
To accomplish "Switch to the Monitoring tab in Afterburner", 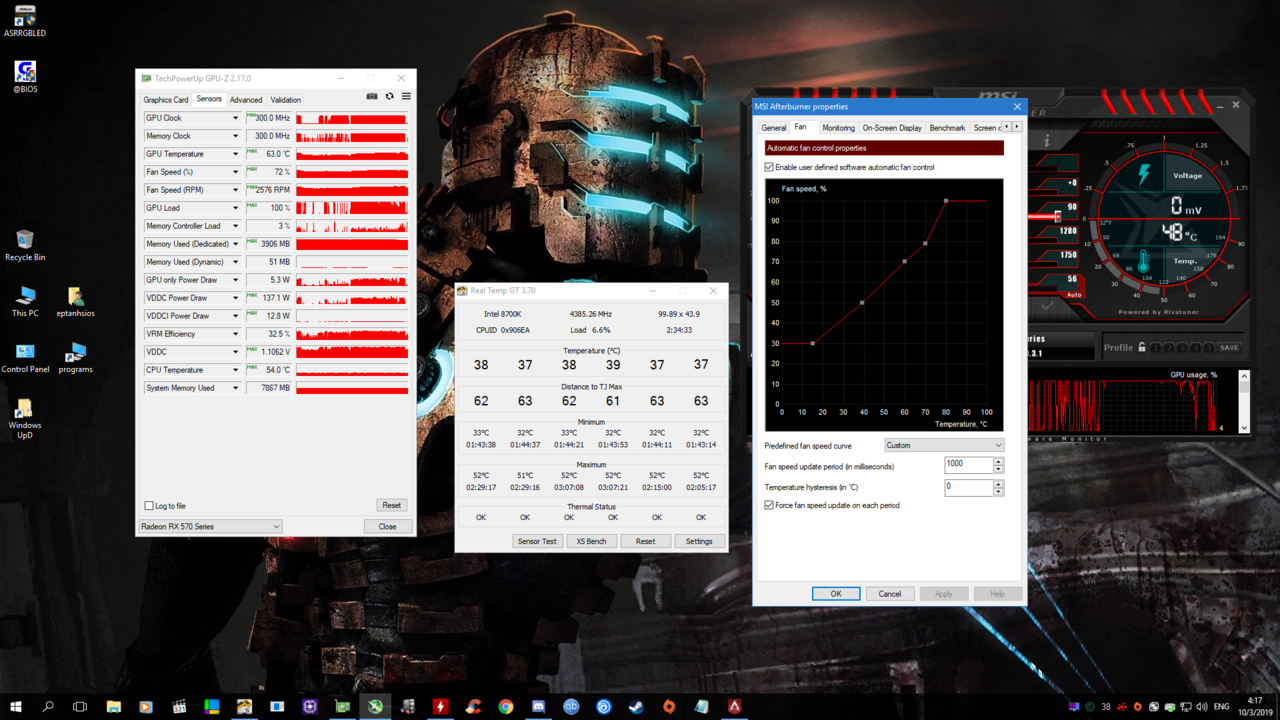I will click(x=838, y=128).
